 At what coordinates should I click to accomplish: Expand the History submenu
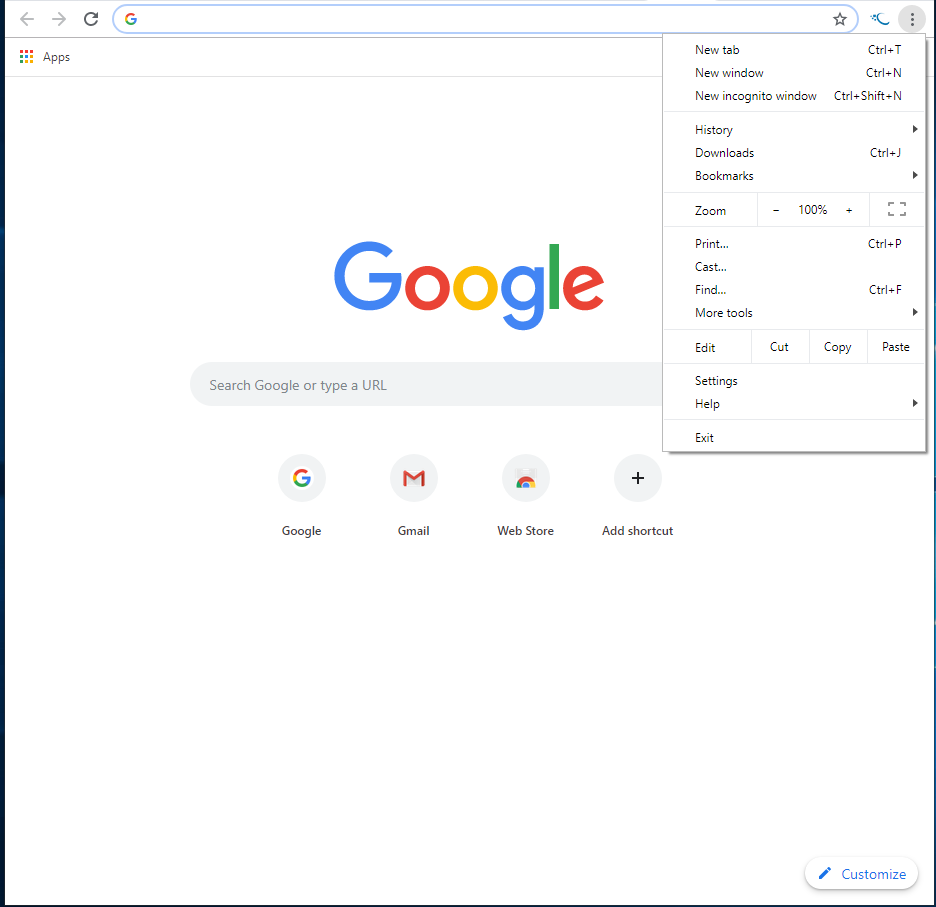pyautogui.click(x=794, y=130)
